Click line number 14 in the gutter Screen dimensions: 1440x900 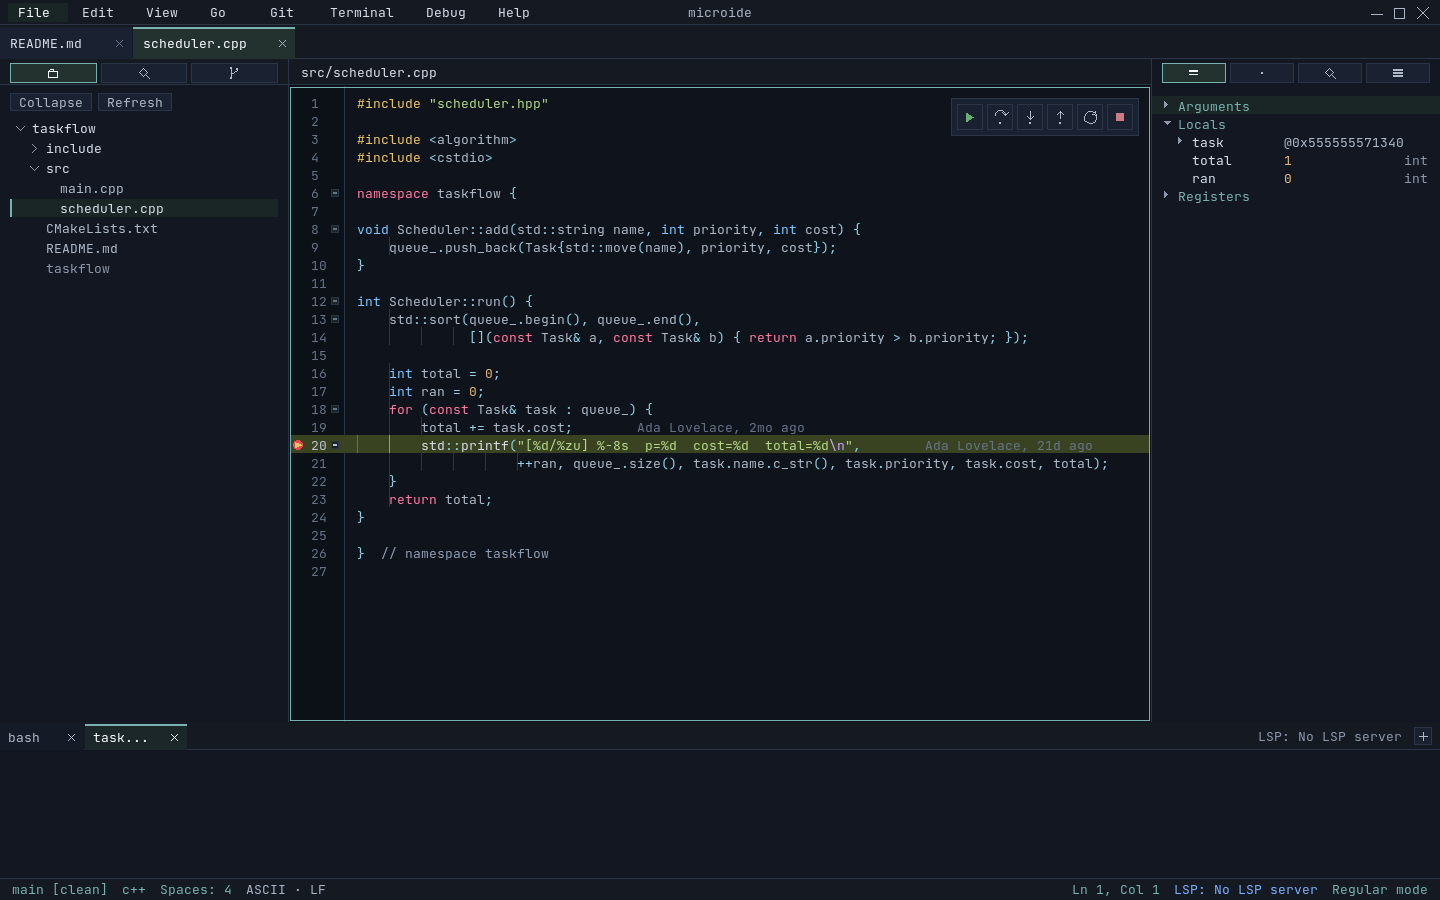pyautogui.click(x=319, y=338)
